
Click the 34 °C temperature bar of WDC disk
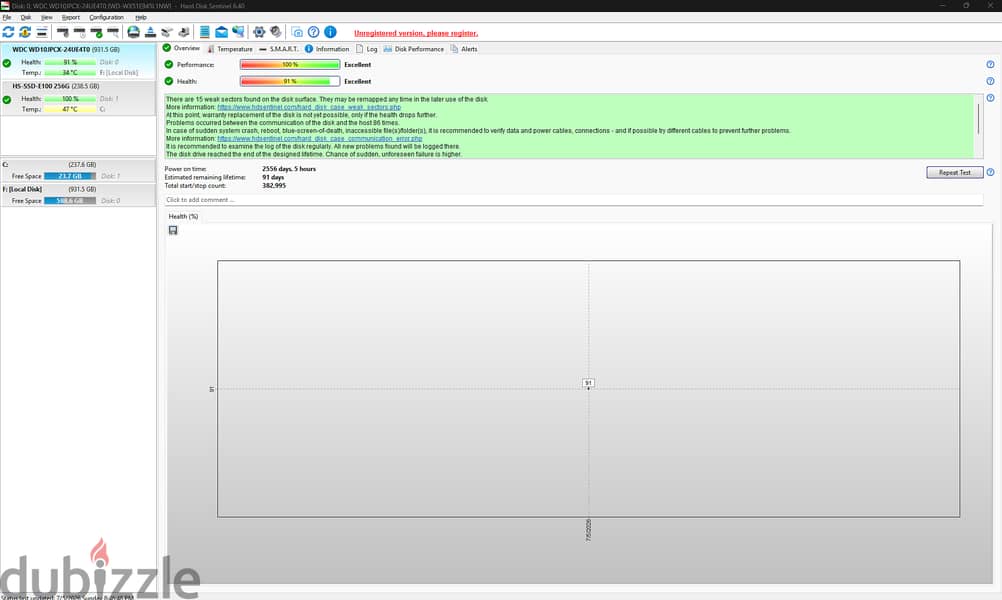coord(70,73)
